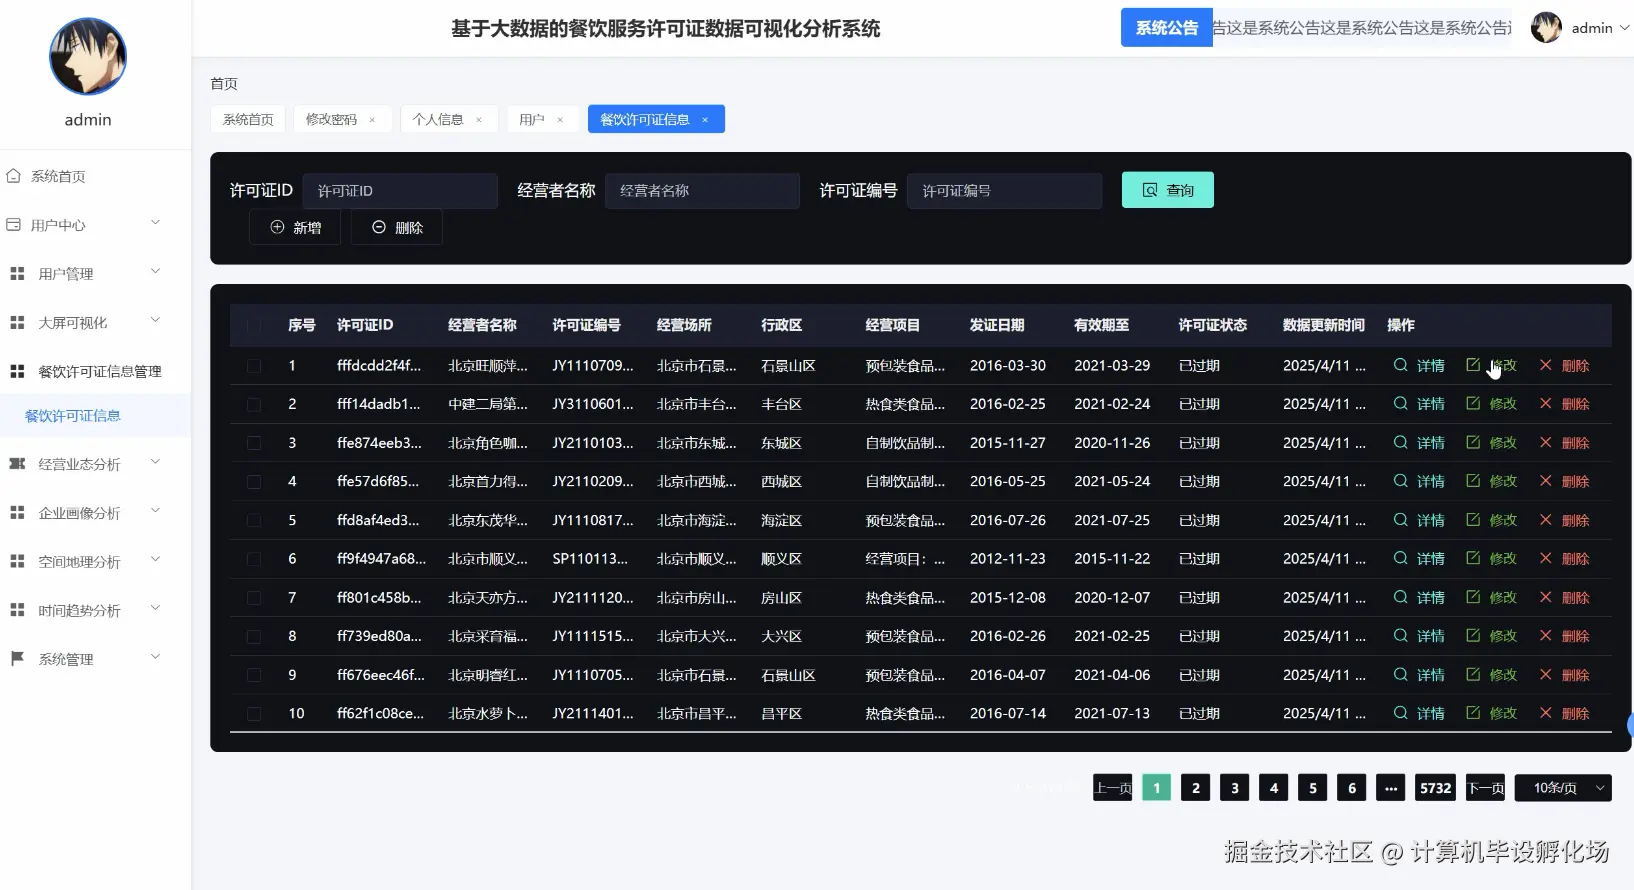Focus the 经营者名称 input field

(702, 191)
